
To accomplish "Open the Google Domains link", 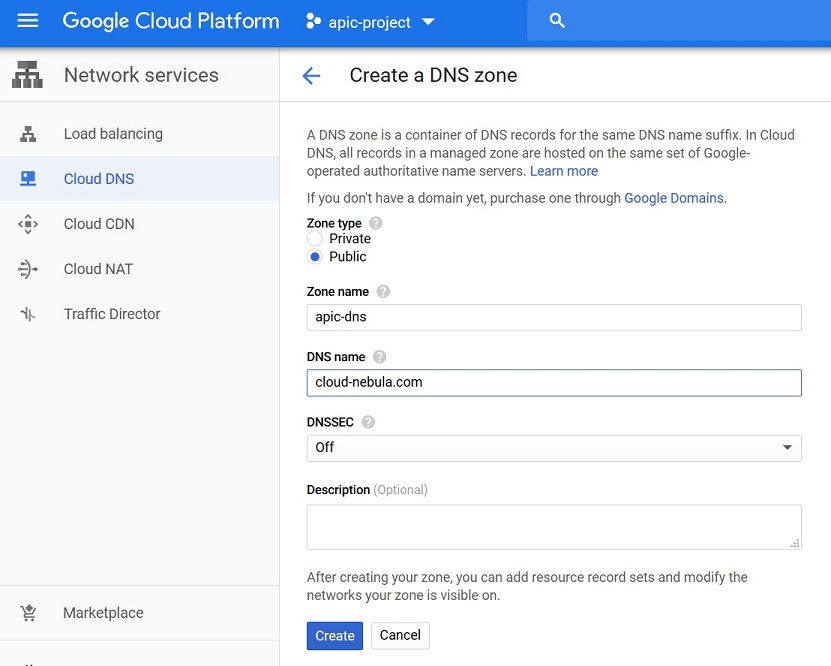I will [x=674, y=198].
